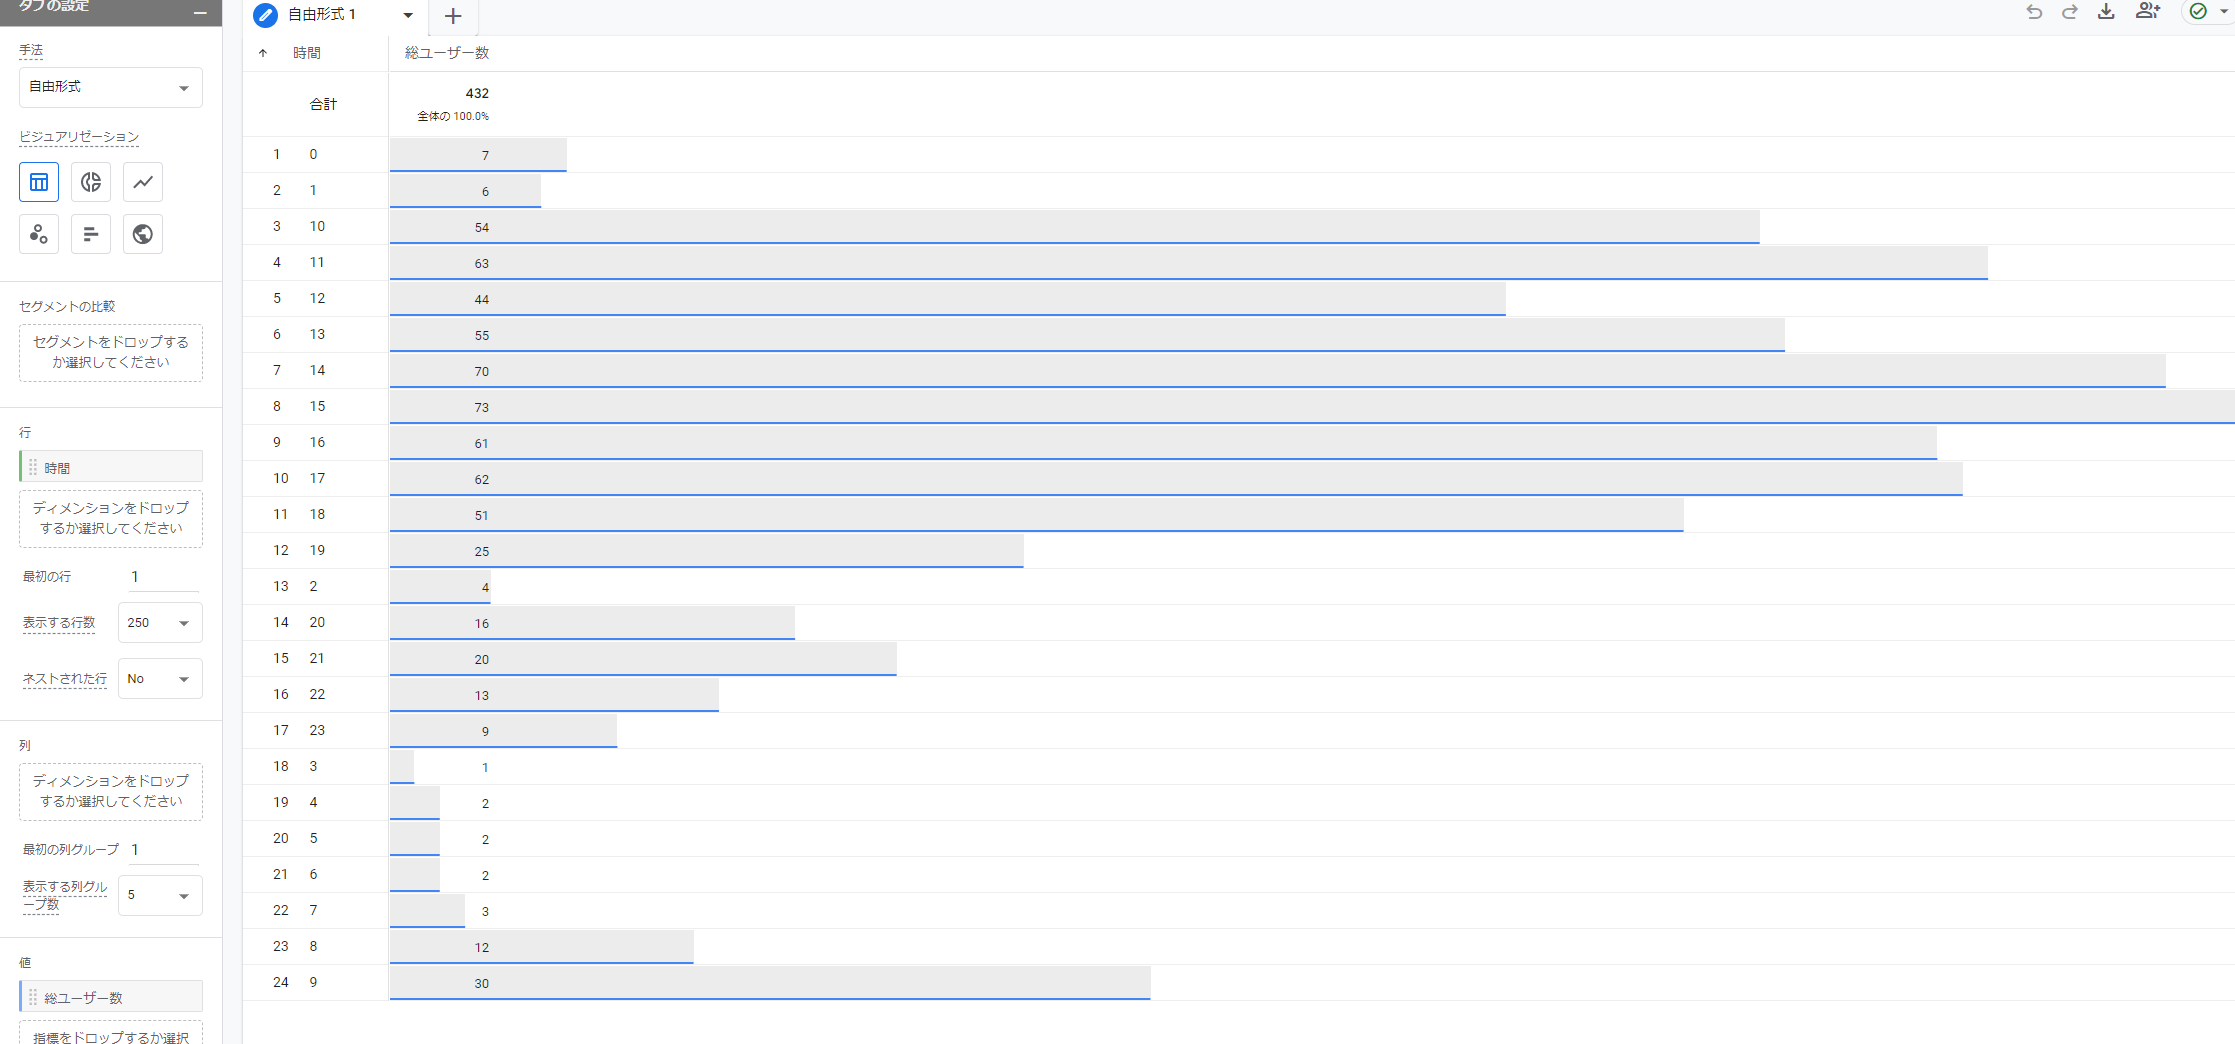This screenshot has height=1044, width=2235.
Task: Download the exploration data
Action: pos(2106,12)
